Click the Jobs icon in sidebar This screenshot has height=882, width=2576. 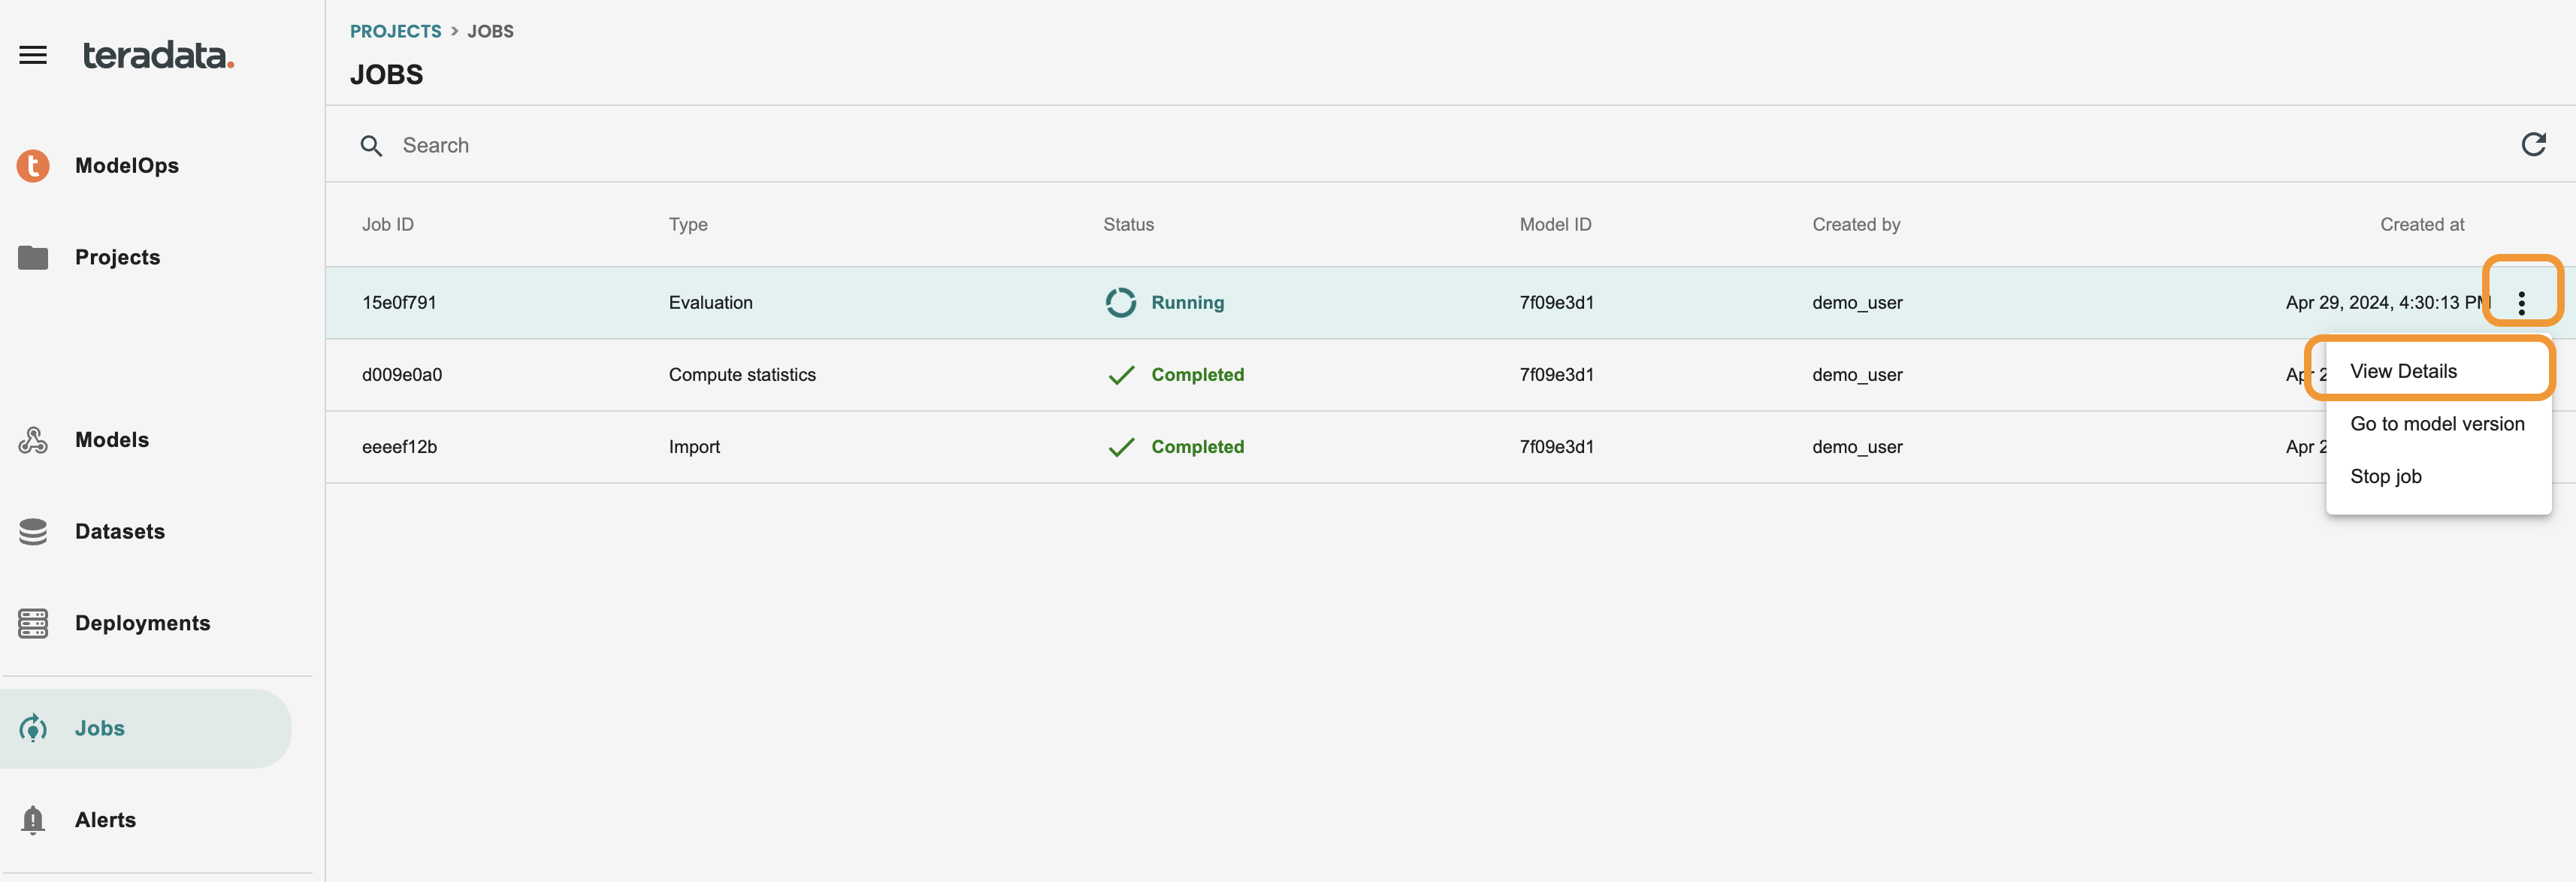coord(33,728)
